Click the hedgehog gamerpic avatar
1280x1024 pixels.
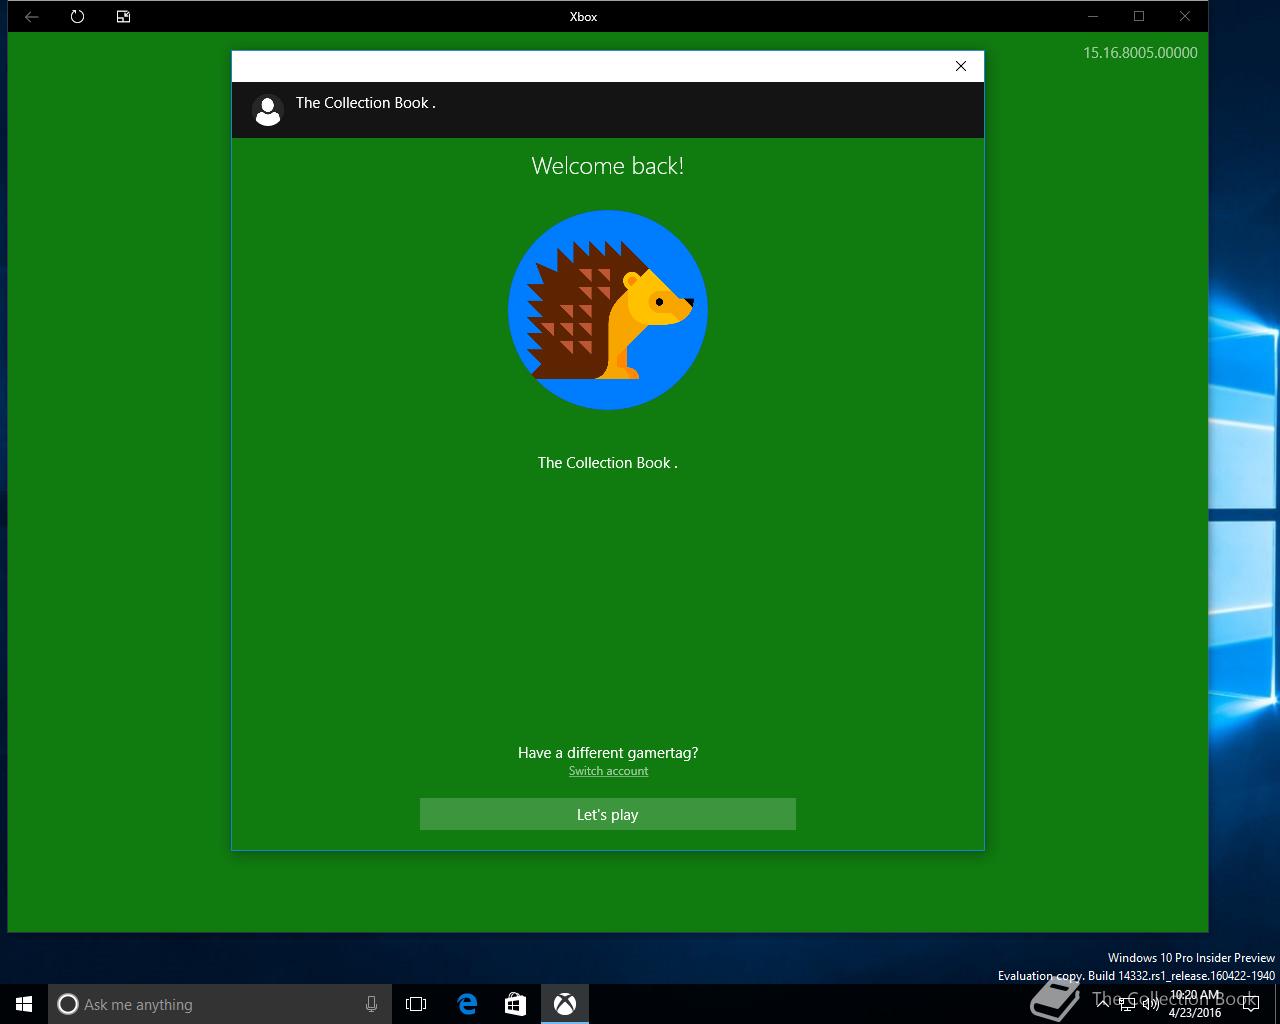click(608, 310)
